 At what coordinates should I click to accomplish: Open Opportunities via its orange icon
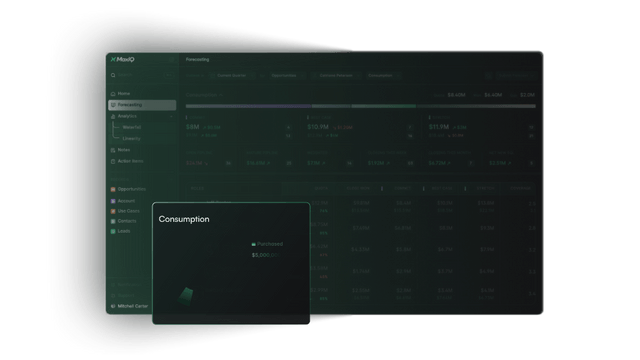(113, 189)
